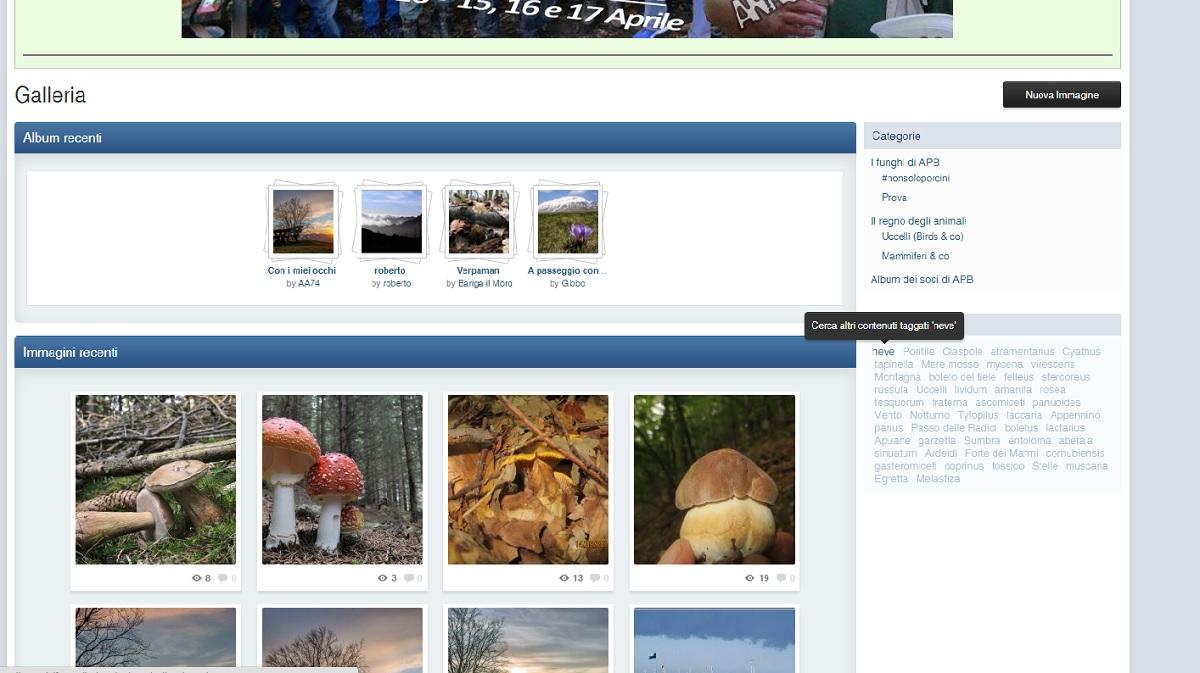This screenshot has height=673, width=1200.
Task: Open the Prova subcategory
Action: (x=894, y=198)
